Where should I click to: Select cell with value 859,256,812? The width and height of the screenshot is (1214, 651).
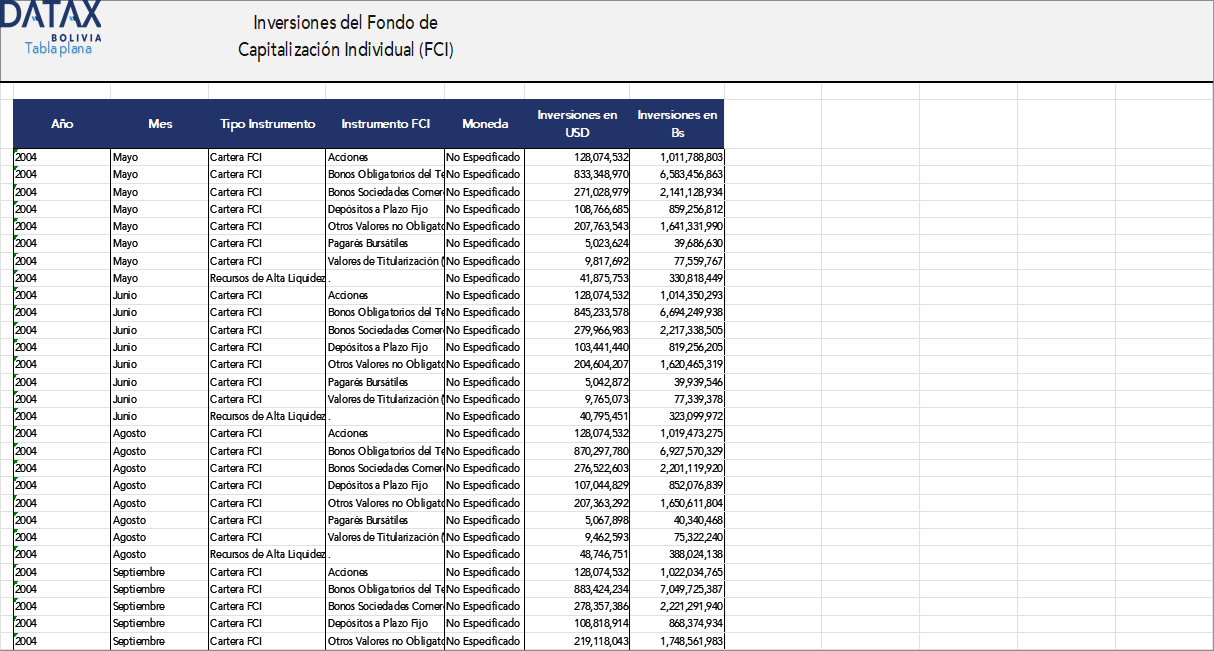(x=678, y=209)
